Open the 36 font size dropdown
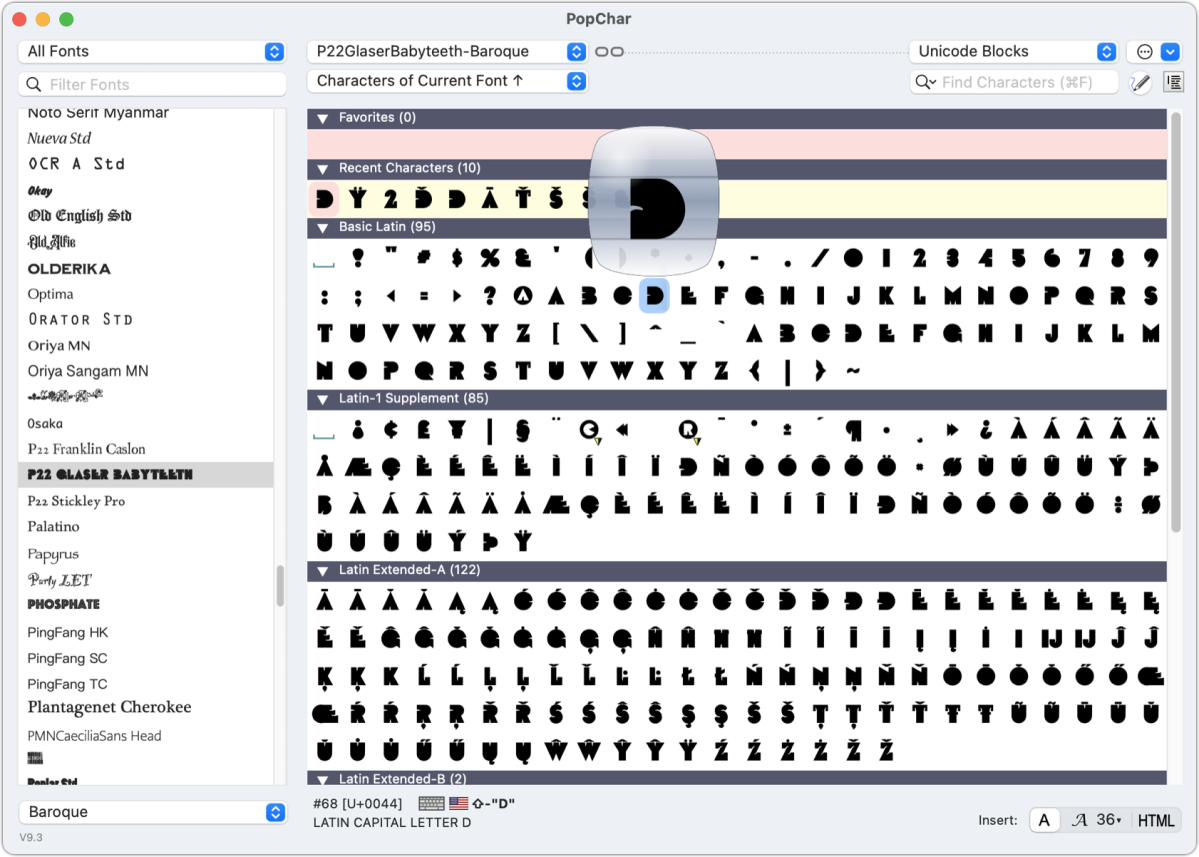The image size is (1199, 857). tap(1109, 820)
